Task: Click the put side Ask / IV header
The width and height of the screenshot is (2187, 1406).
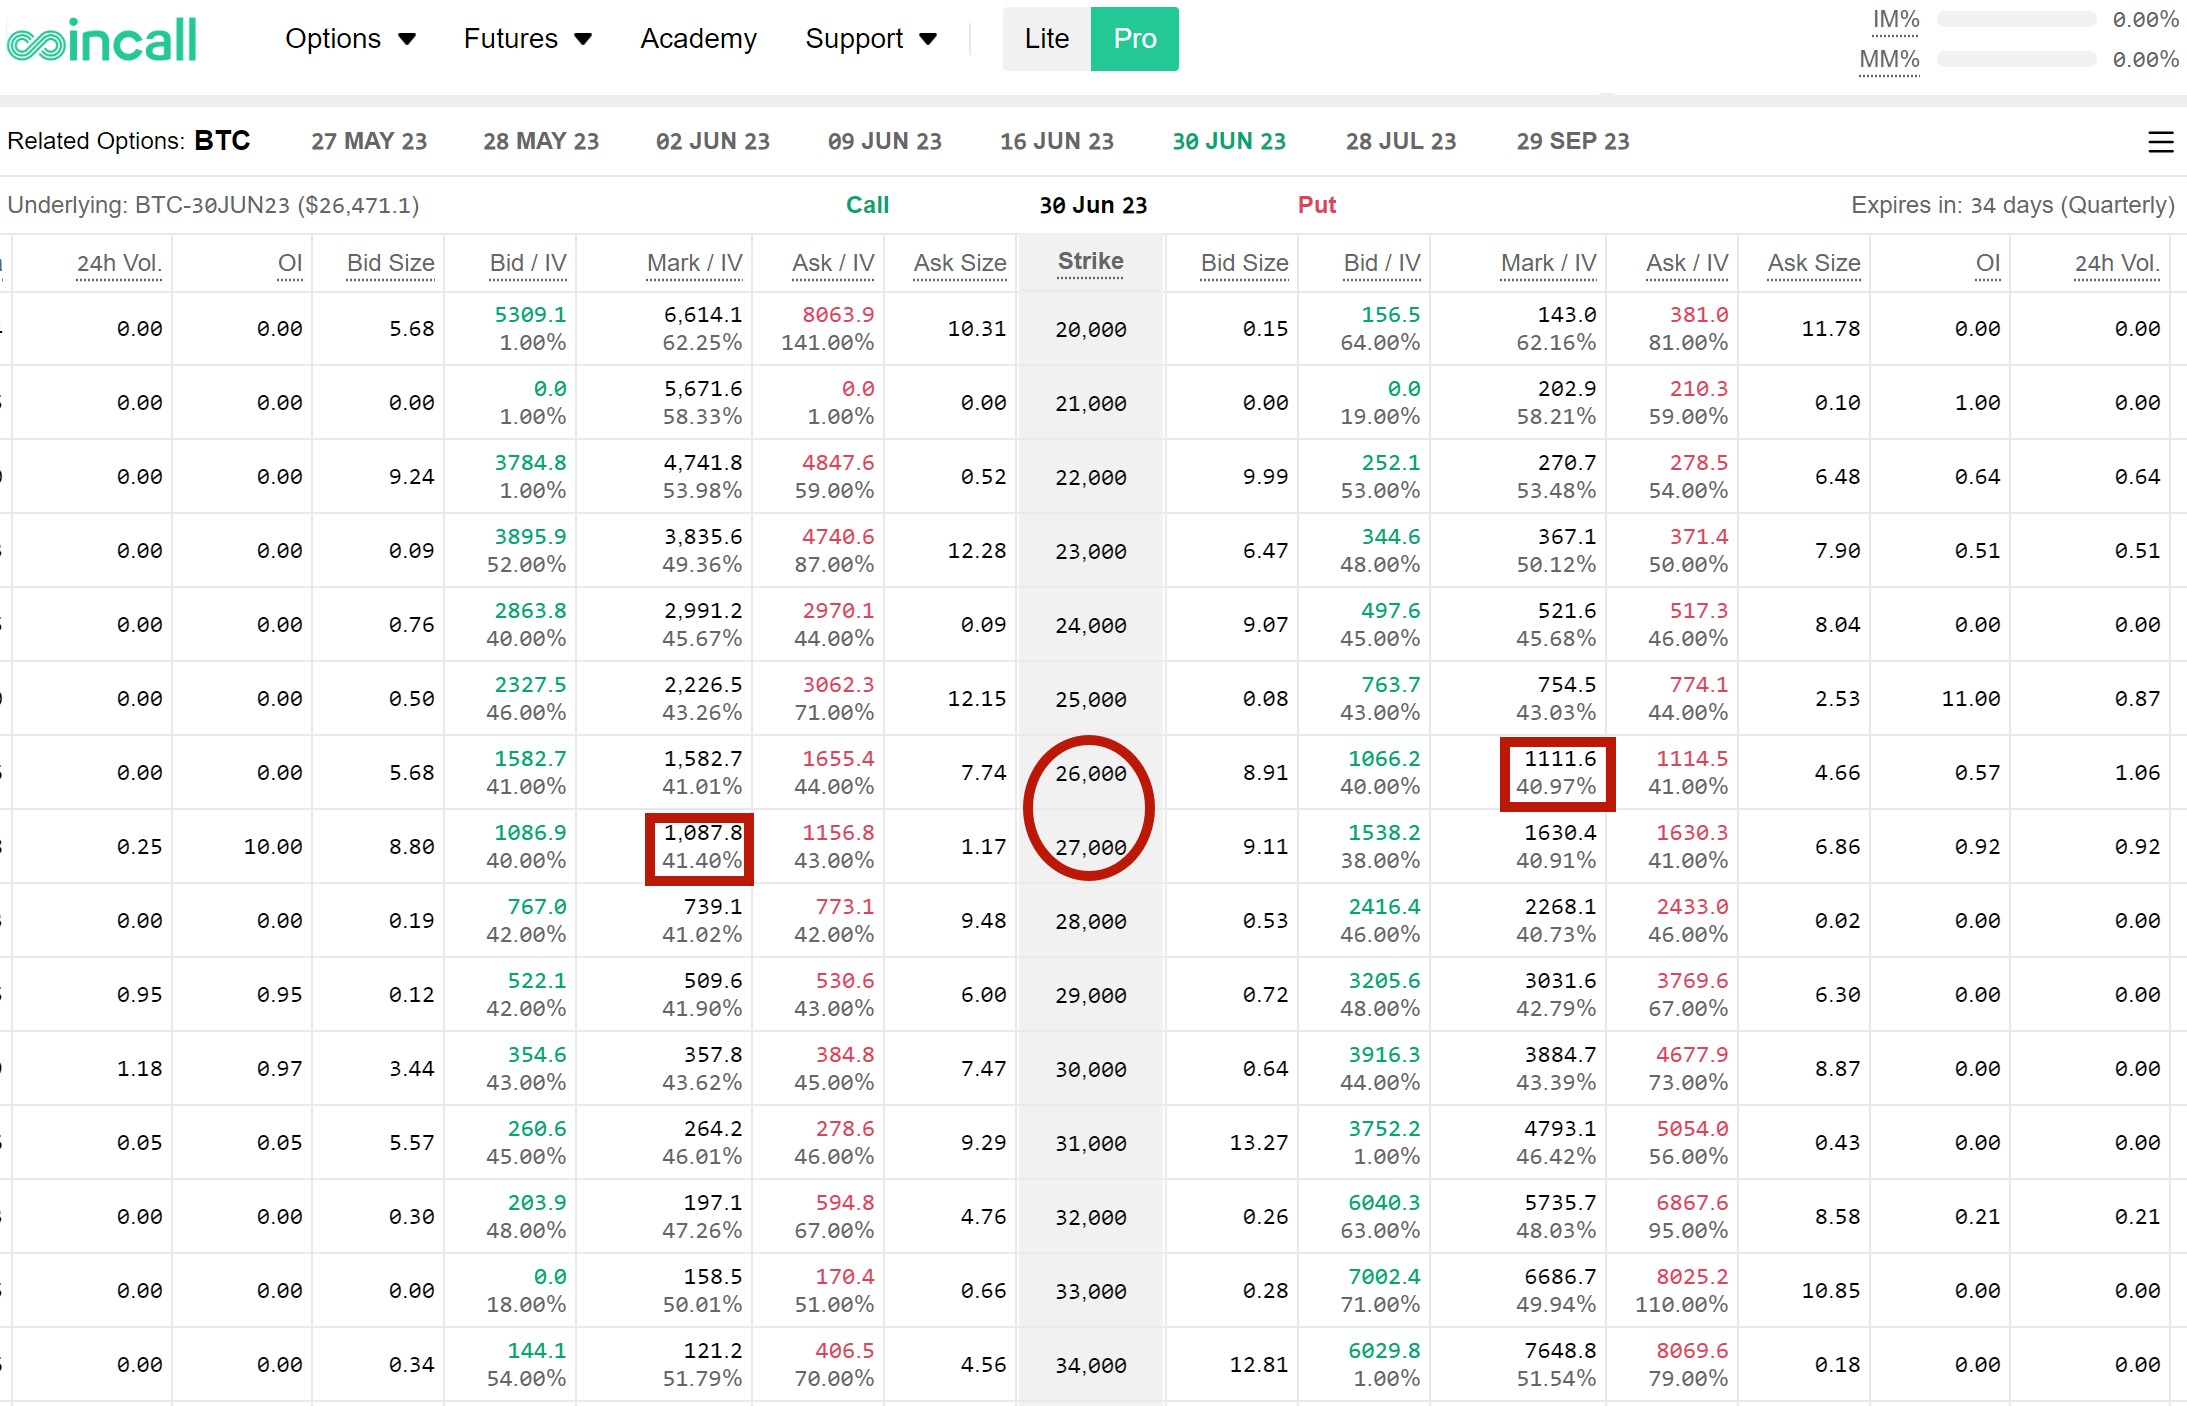Action: 1687,264
